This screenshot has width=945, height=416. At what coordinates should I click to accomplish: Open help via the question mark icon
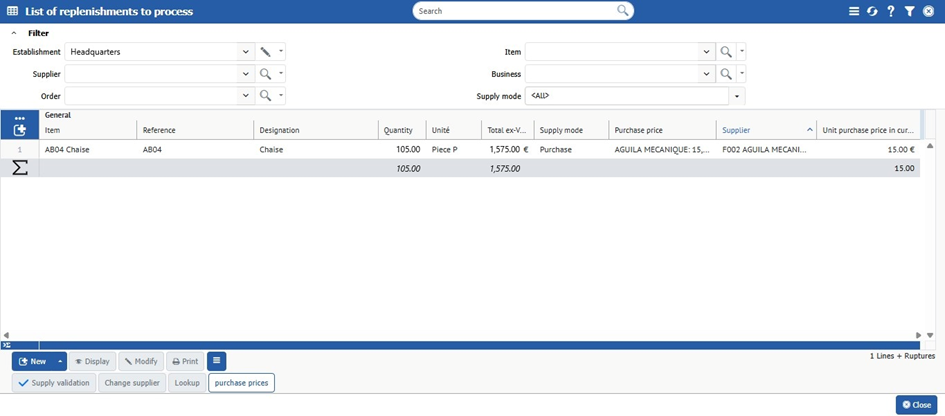891,12
